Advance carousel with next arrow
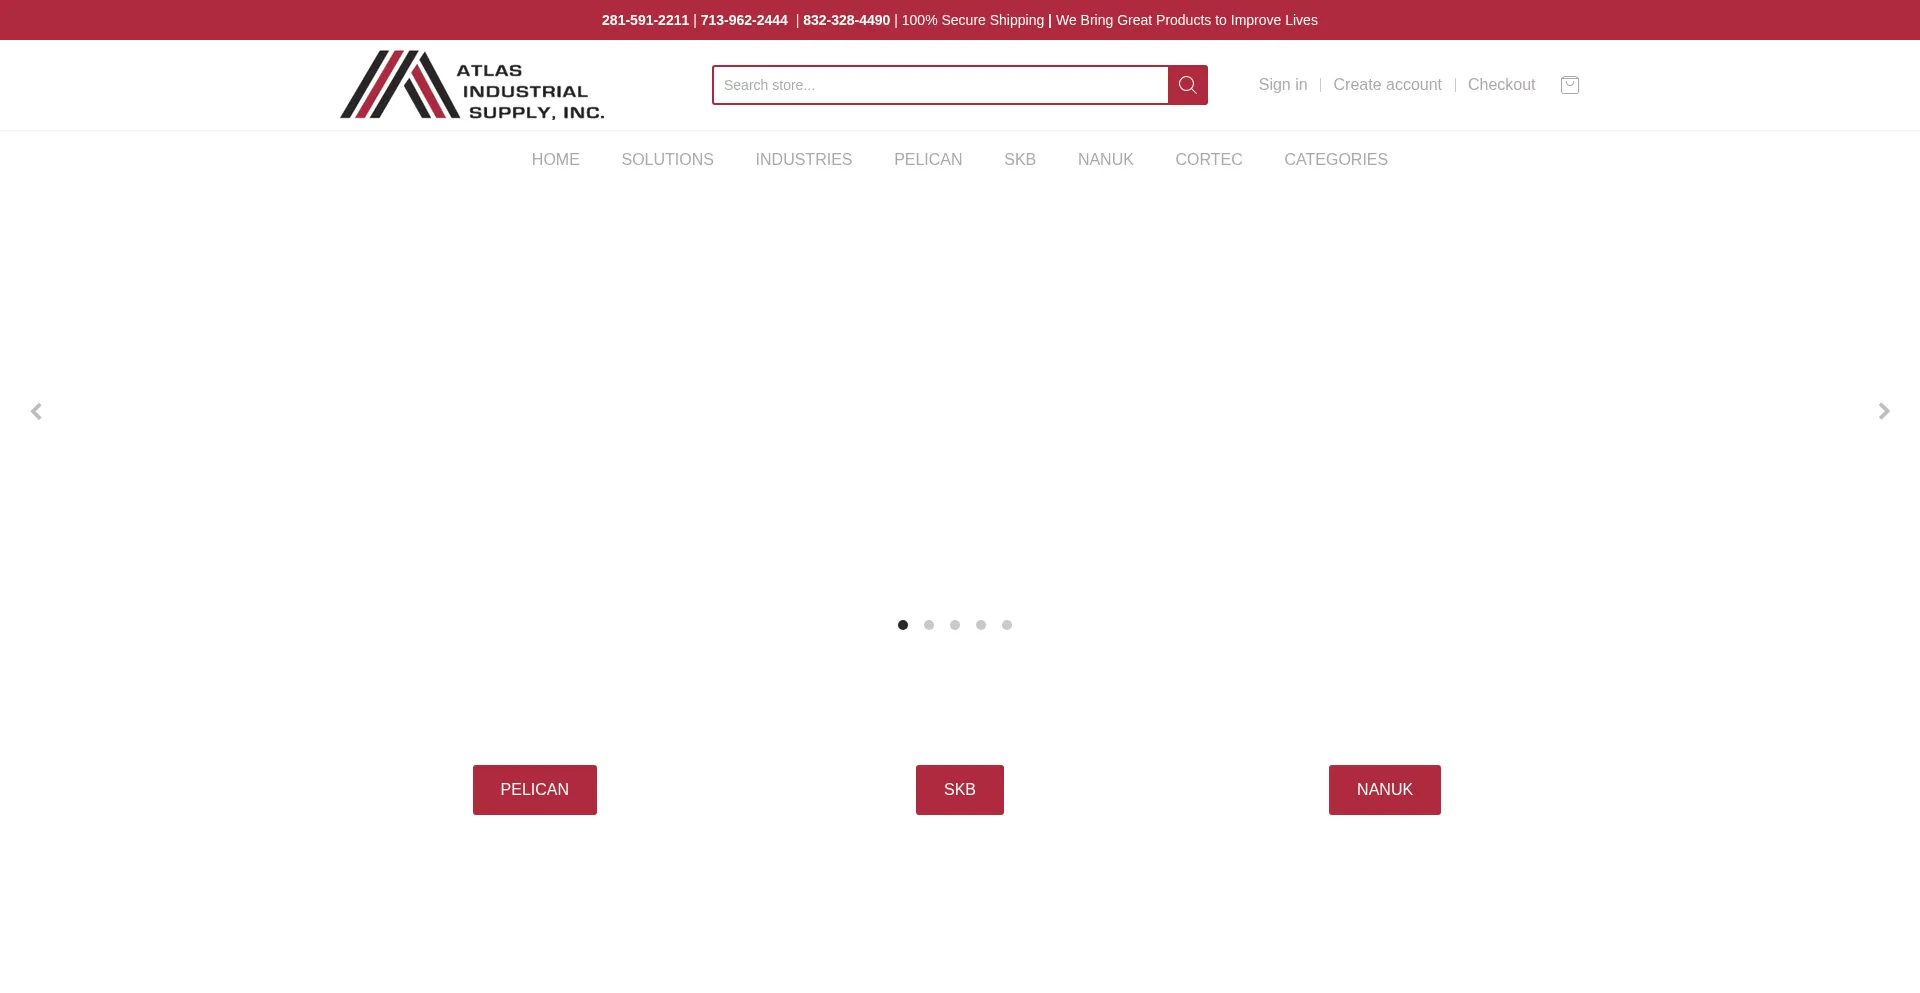This screenshot has width=1920, height=993. pos(1883,412)
